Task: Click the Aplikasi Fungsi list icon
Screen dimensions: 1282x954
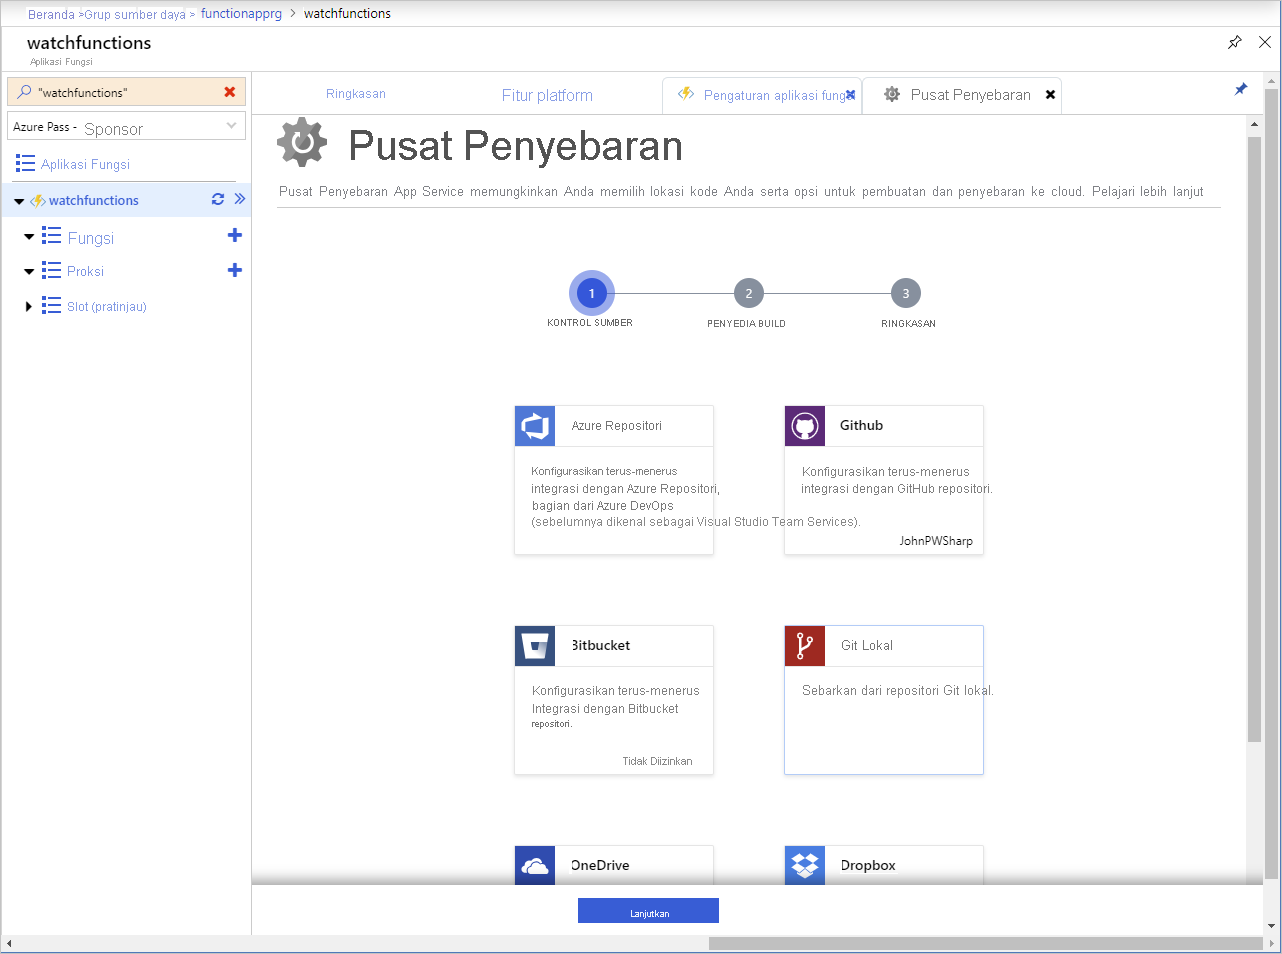Action: [25, 164]
